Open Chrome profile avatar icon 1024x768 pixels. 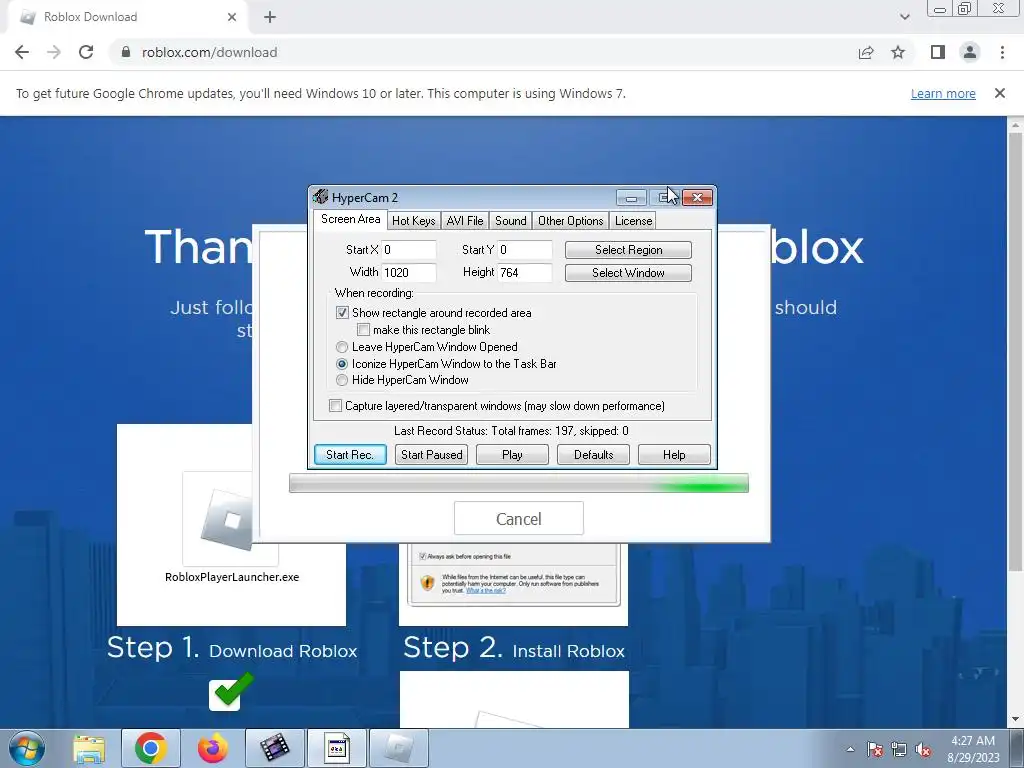[x=970, y=52]
